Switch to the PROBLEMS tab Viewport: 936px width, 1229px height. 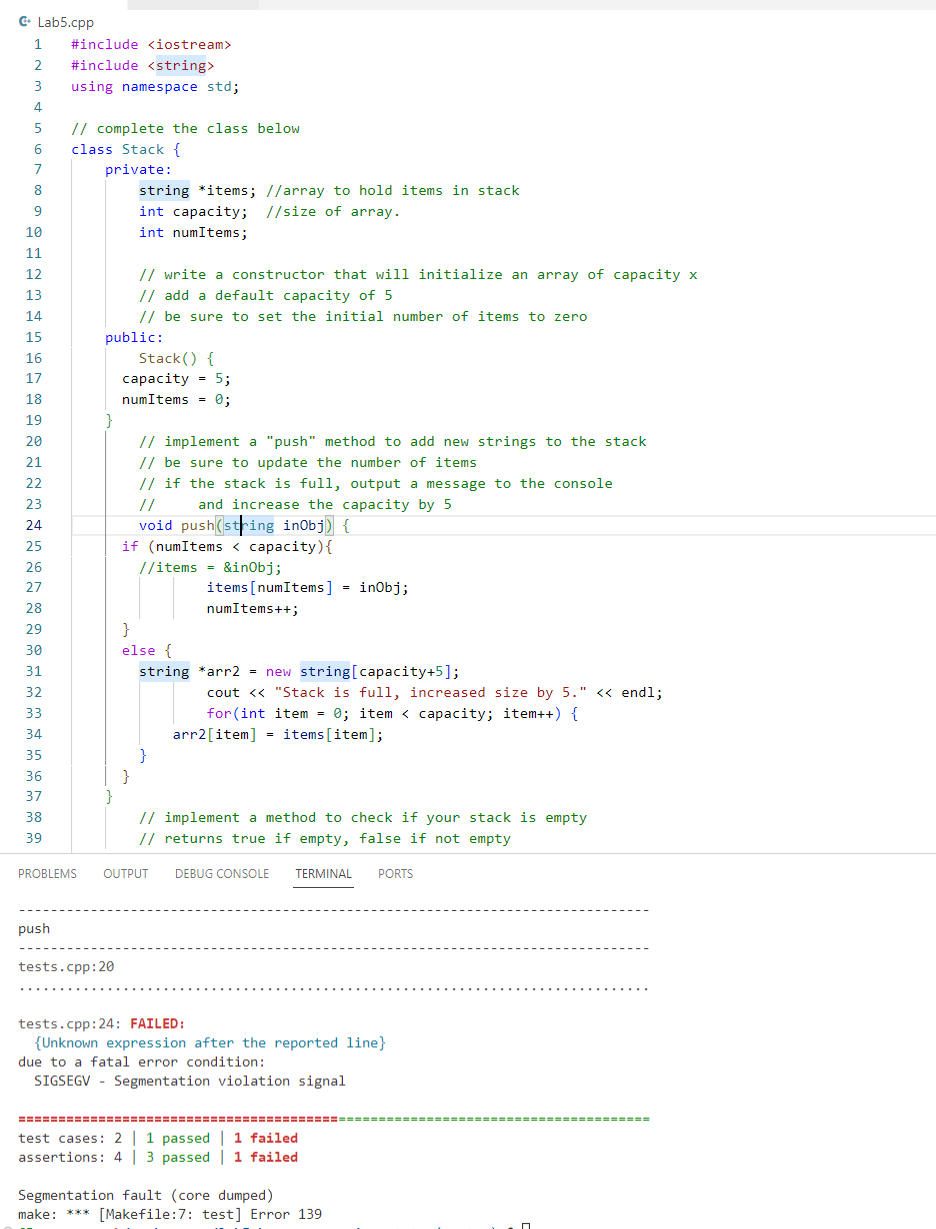tap(47, 873)
